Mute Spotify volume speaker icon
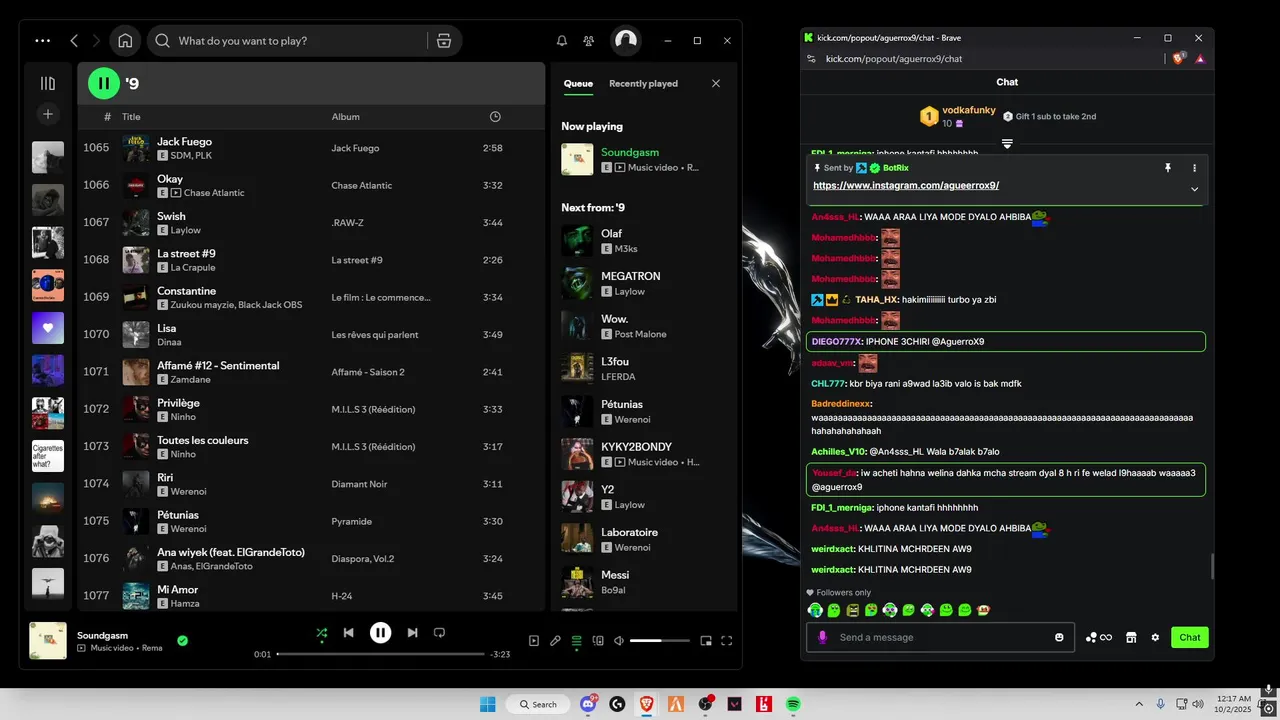 coord(619,641)
